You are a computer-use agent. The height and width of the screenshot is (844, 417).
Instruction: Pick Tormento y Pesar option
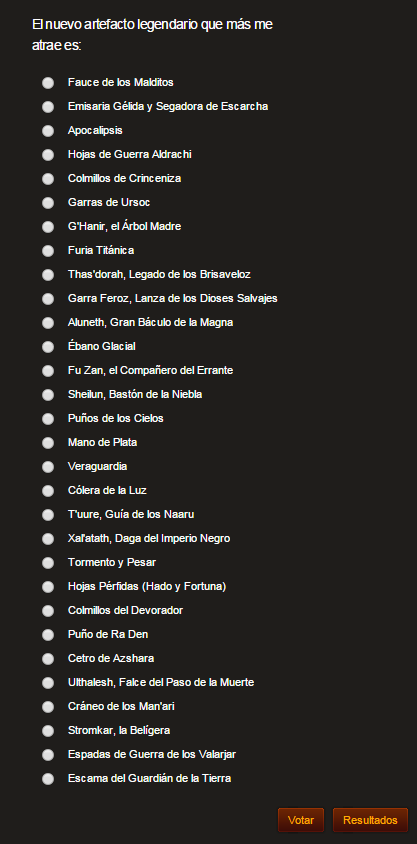pos(48,563)
